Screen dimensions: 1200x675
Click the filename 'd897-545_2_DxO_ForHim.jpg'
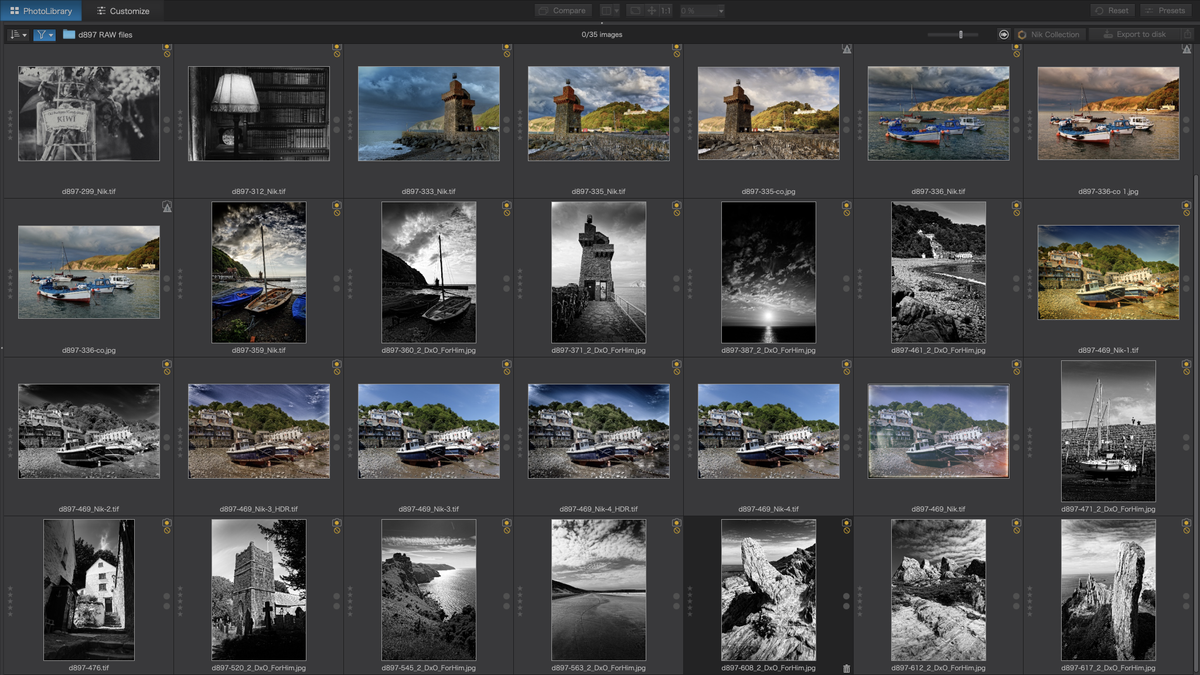tap(429, 667)
